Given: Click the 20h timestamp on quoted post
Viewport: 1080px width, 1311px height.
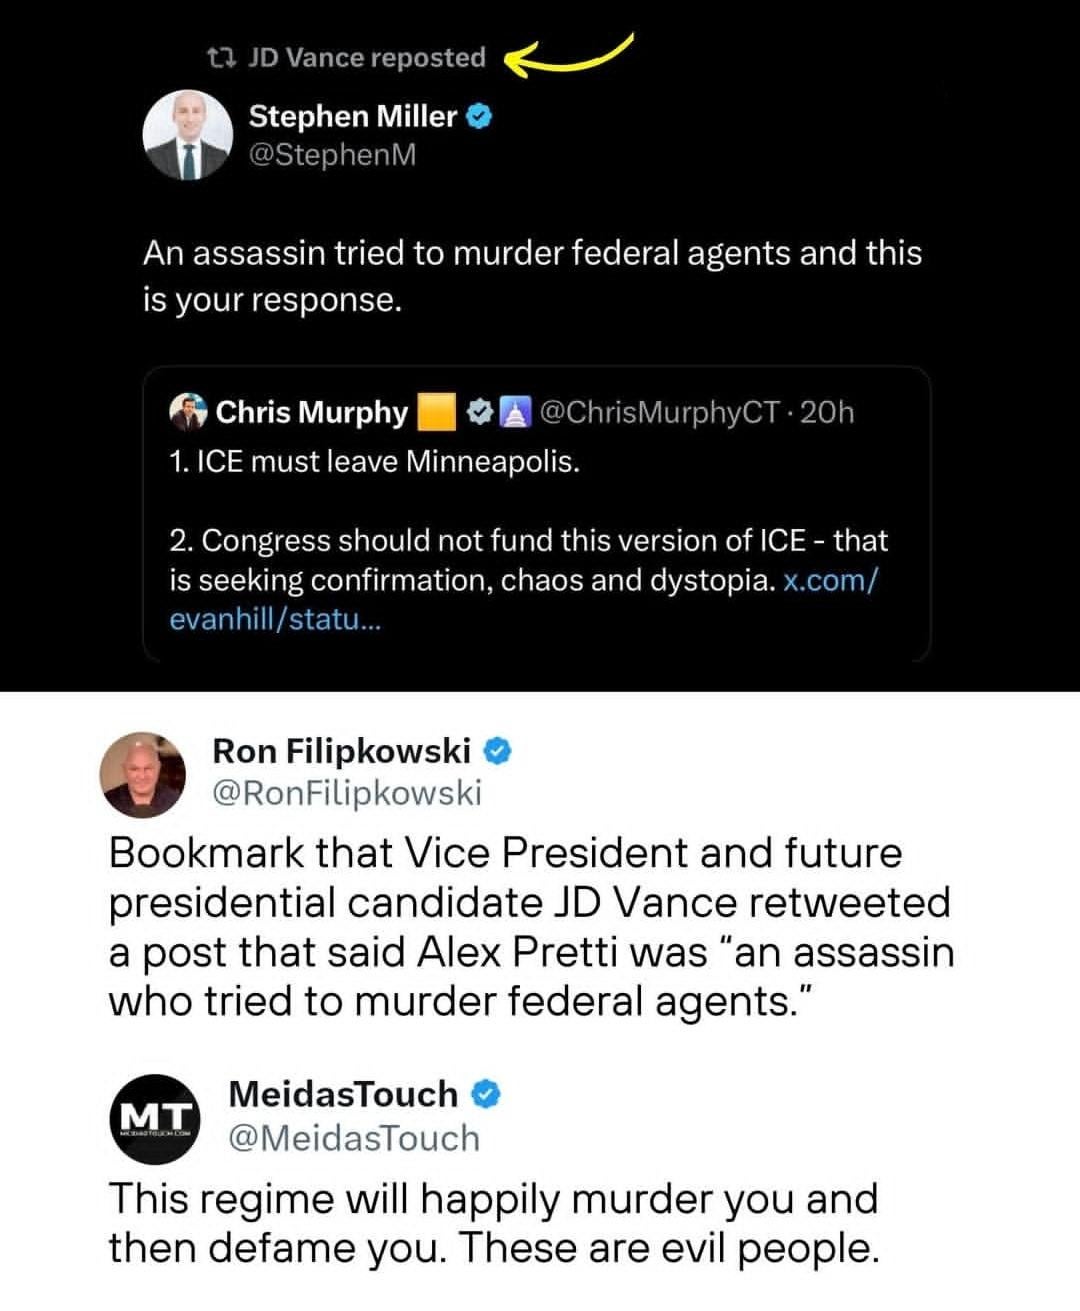Looking at the screenshot, I should pos(828,411).
